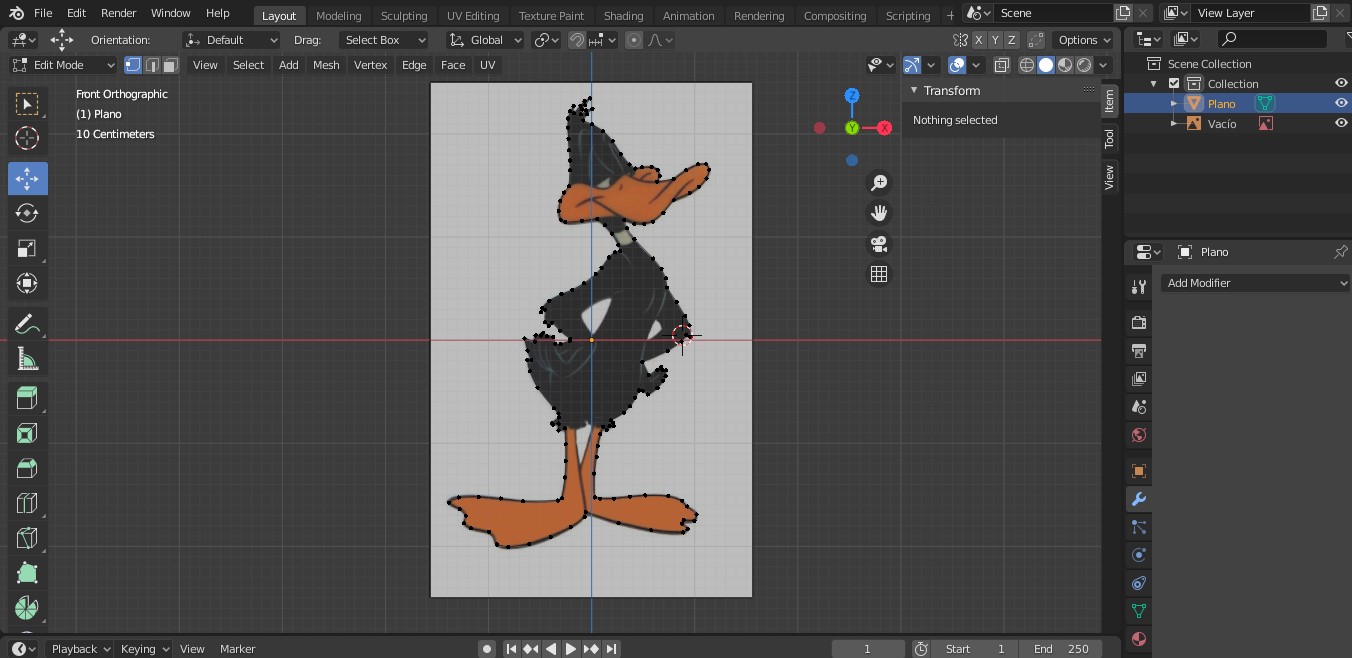Activate the Transform tool
1352x658 pixels.
[x=27, y=284]
